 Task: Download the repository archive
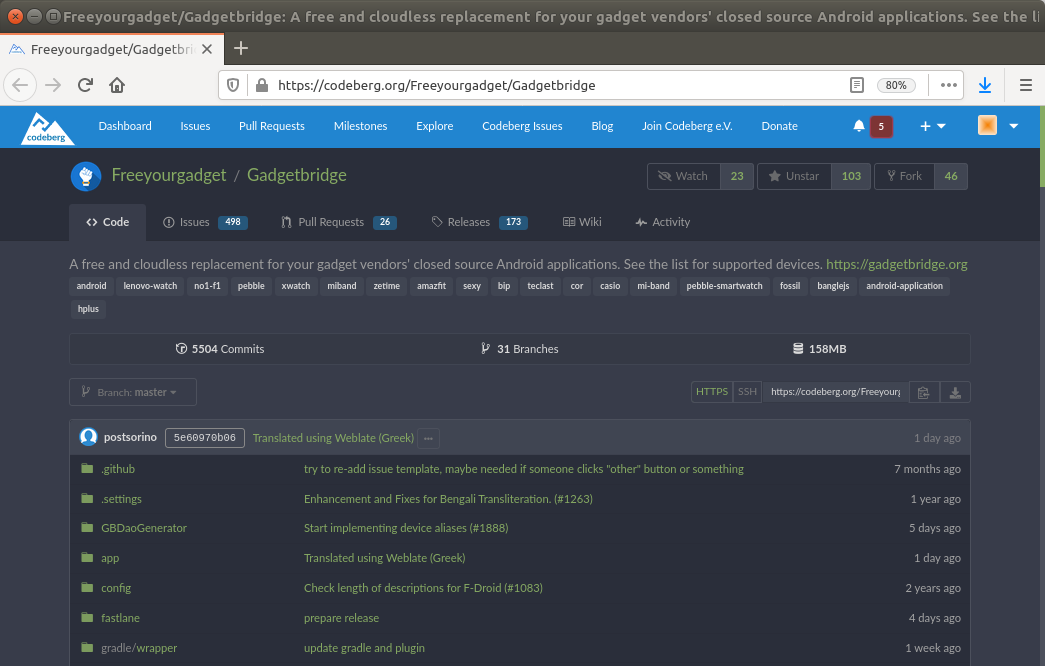954,391
